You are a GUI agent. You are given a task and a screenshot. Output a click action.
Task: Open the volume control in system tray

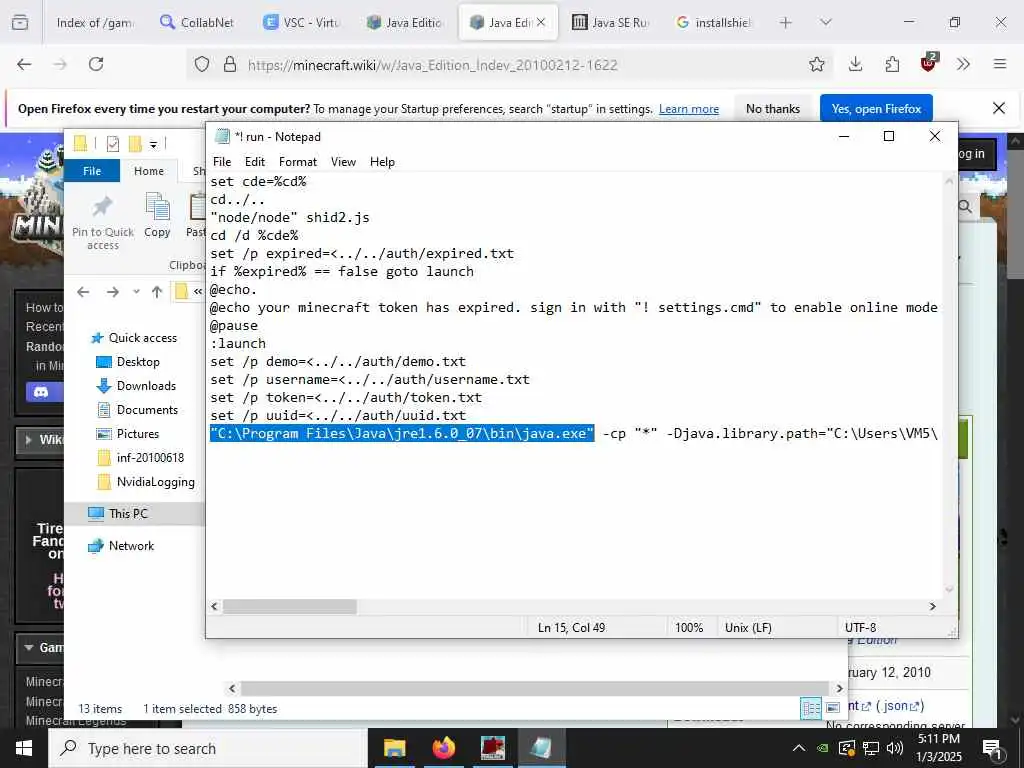895,748
